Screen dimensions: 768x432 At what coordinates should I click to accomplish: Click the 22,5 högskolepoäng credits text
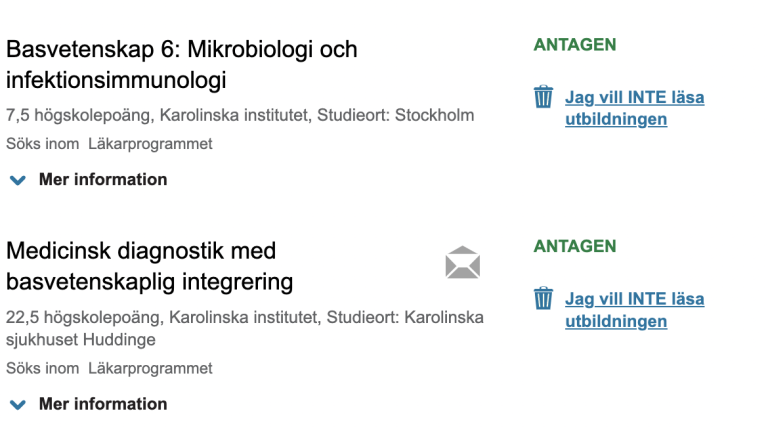(83, 317)
